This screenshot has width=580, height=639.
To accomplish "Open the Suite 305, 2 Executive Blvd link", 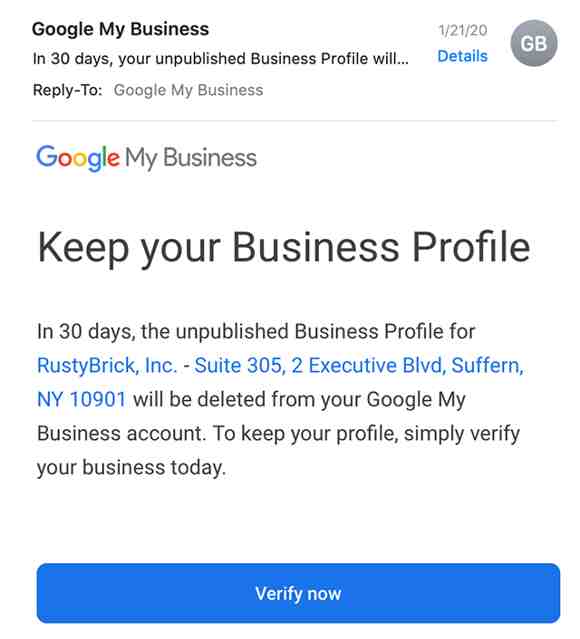I will pyautogui.click(x=319, y=365).
